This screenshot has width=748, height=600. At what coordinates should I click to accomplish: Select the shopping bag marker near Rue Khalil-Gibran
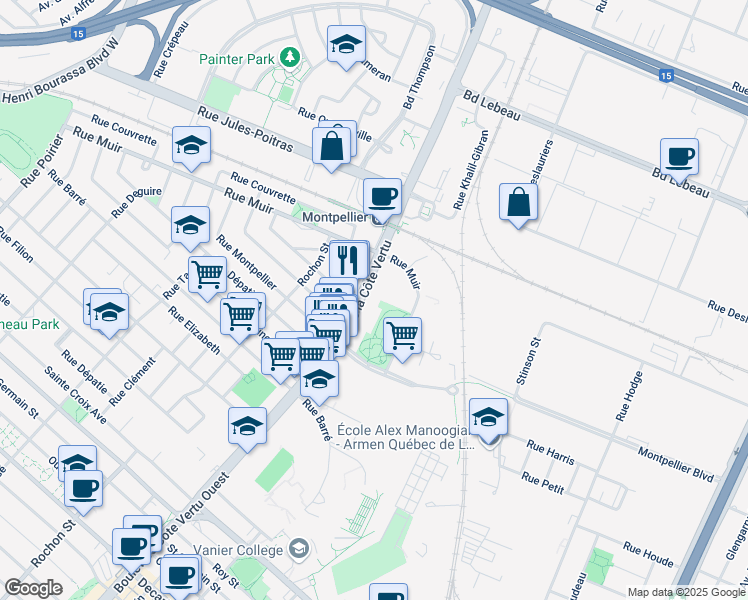tap(519, 202)
